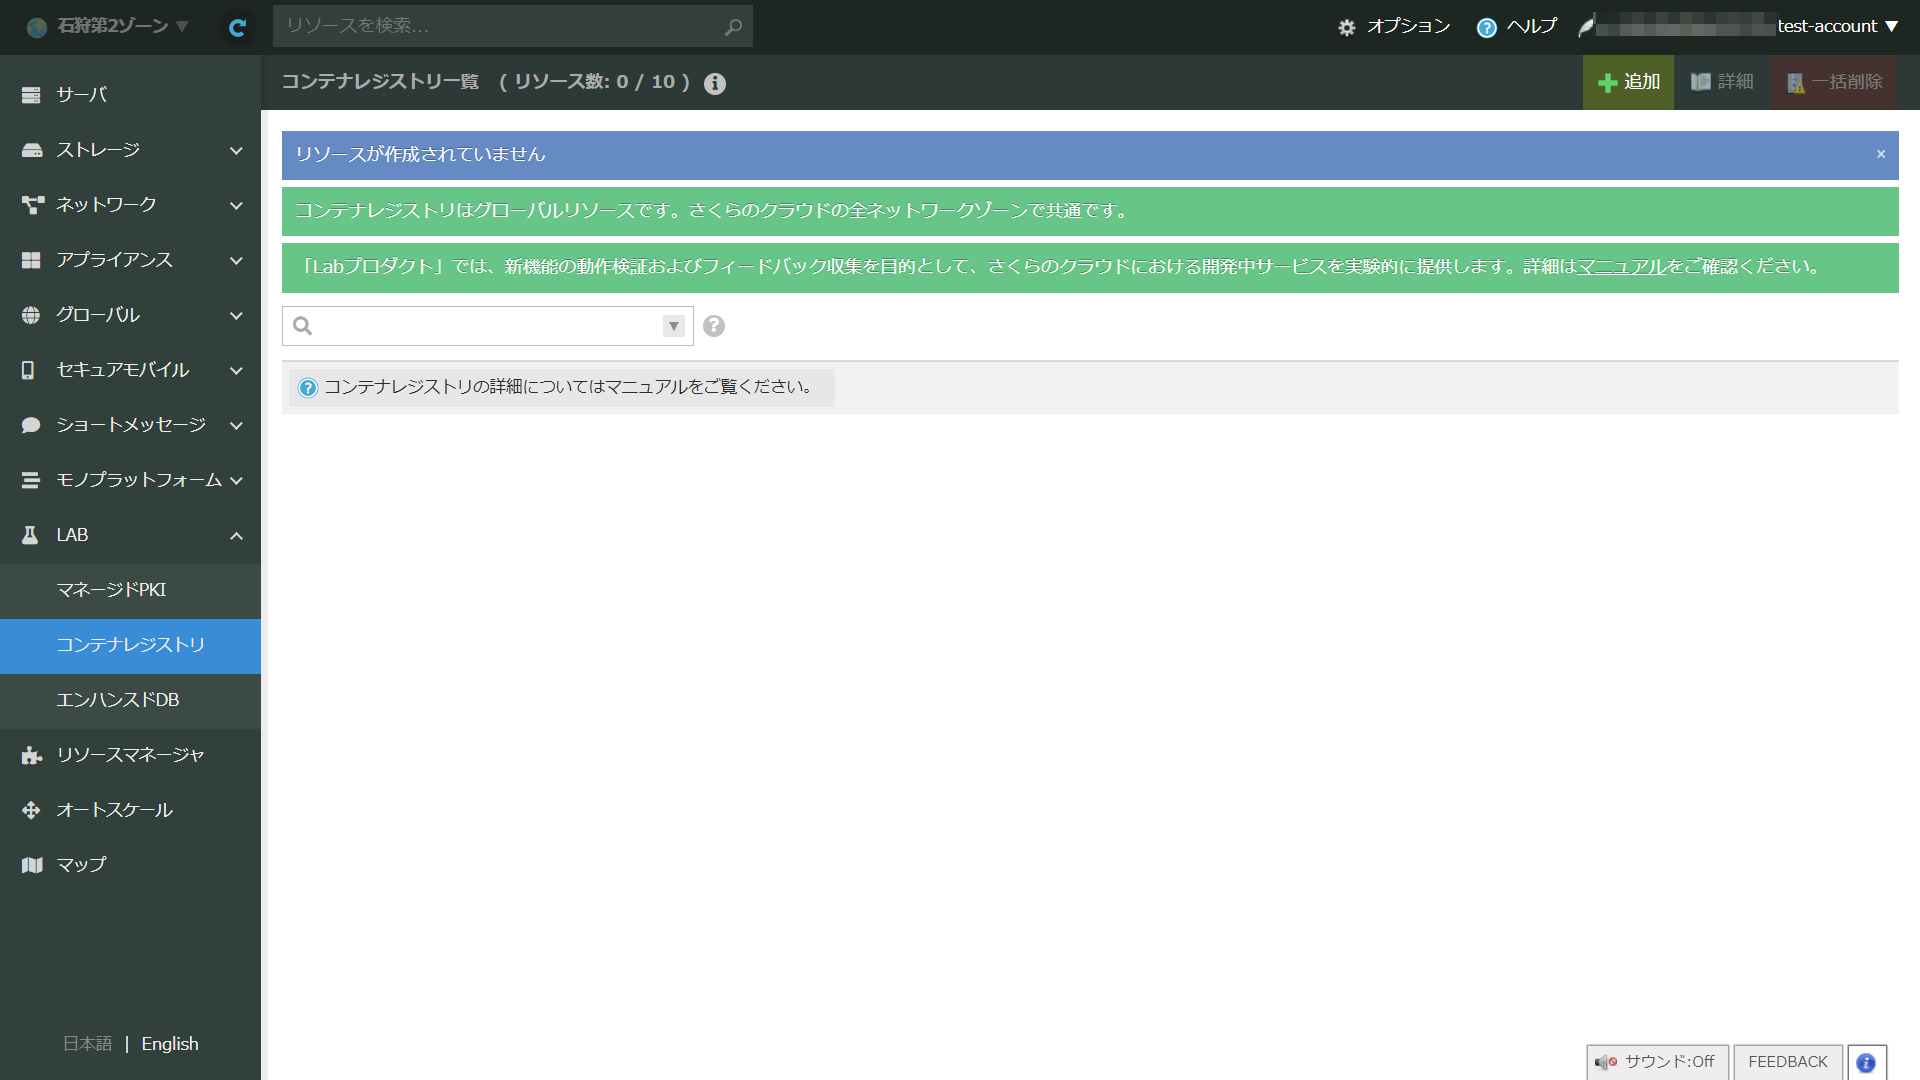Click the blue info icon at bottom right
Screen dimensions: 1920x1080
point(1866,1062)
